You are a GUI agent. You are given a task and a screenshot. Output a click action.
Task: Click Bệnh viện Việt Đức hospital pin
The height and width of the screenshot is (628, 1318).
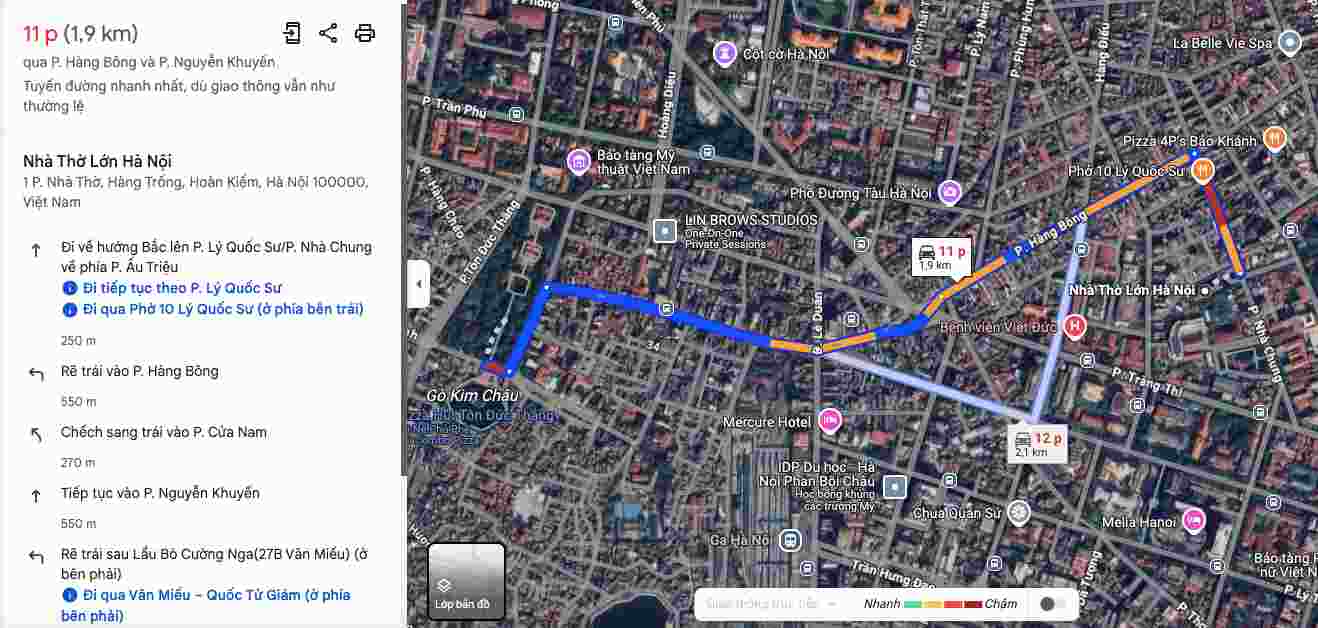(1075, 326)
